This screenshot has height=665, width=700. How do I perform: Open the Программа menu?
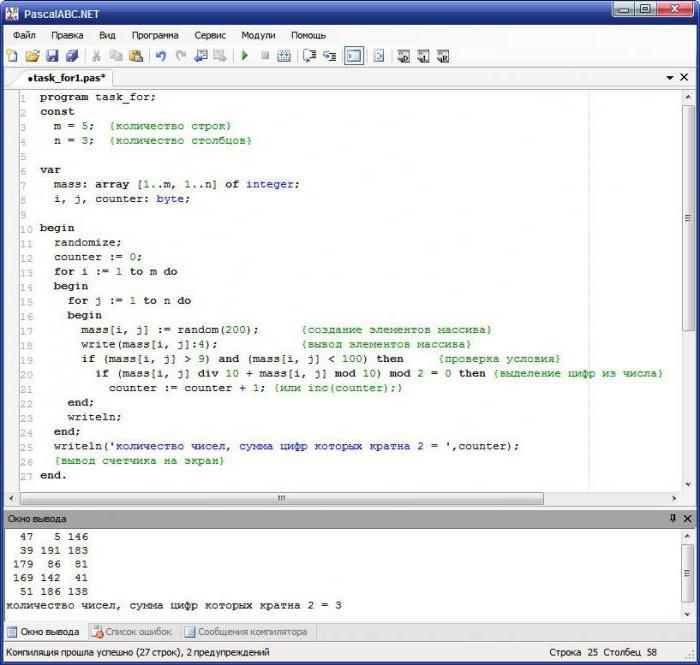(x=155, y=35)
